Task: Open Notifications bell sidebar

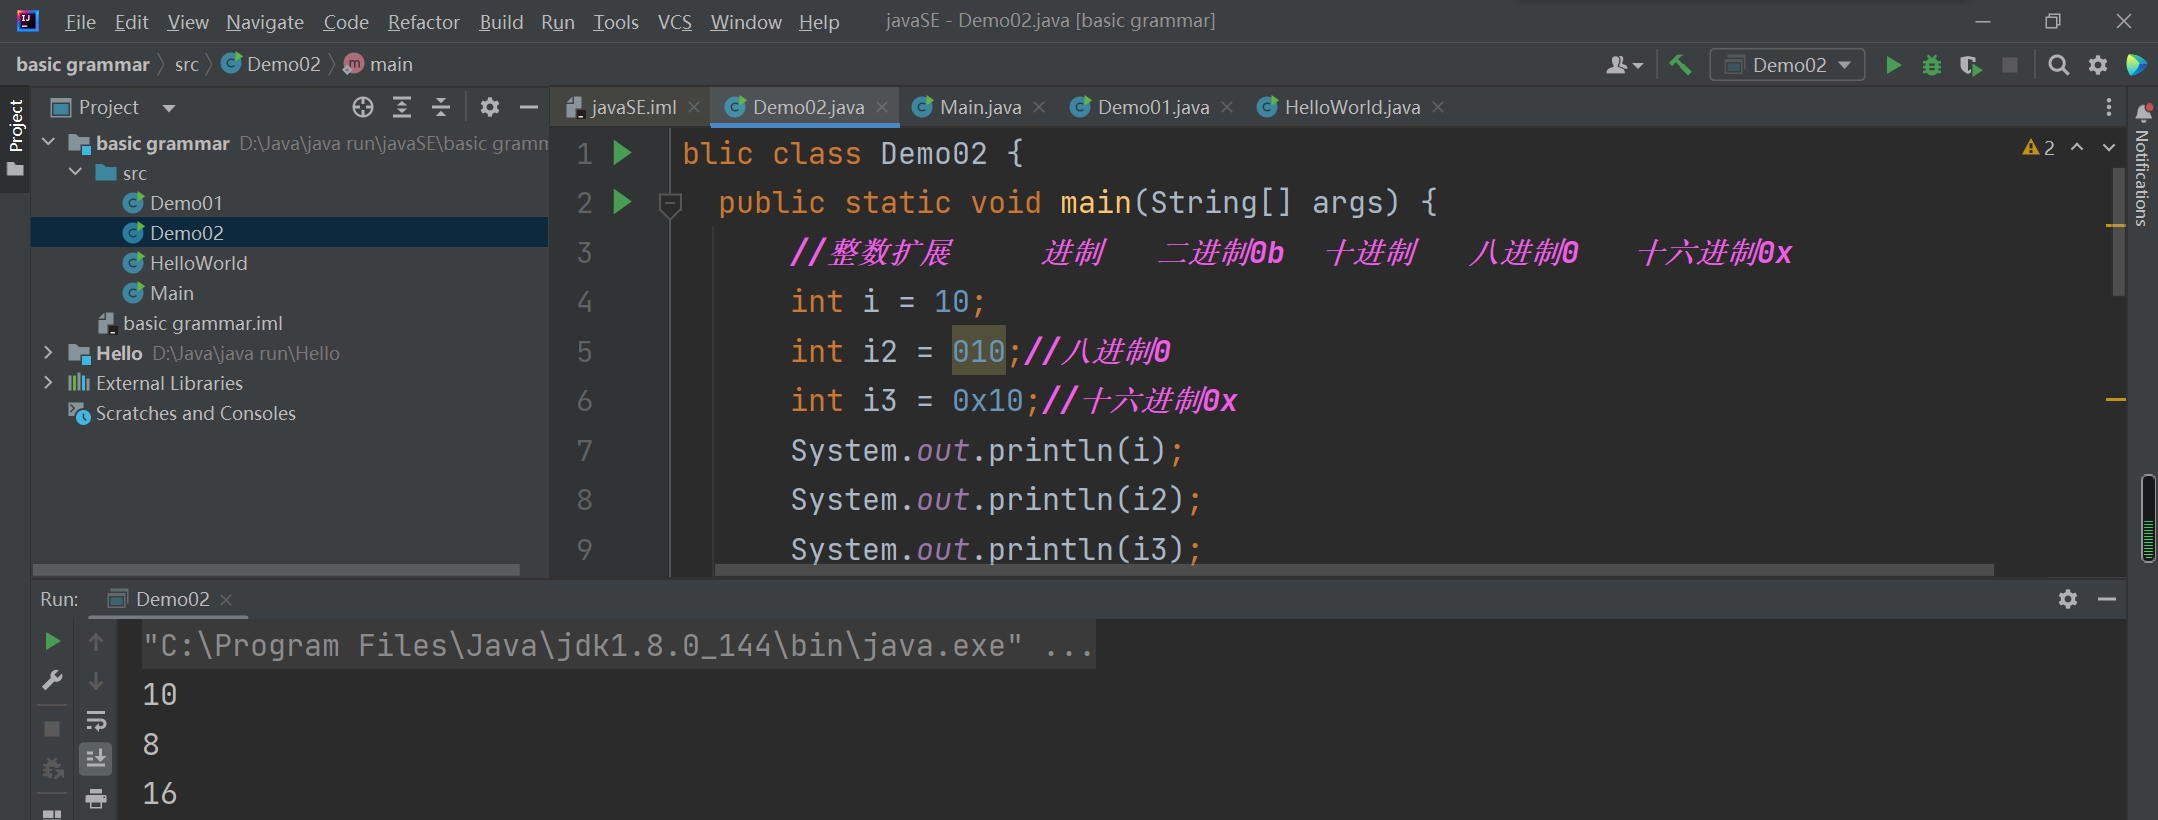Action: point(2142,113)
